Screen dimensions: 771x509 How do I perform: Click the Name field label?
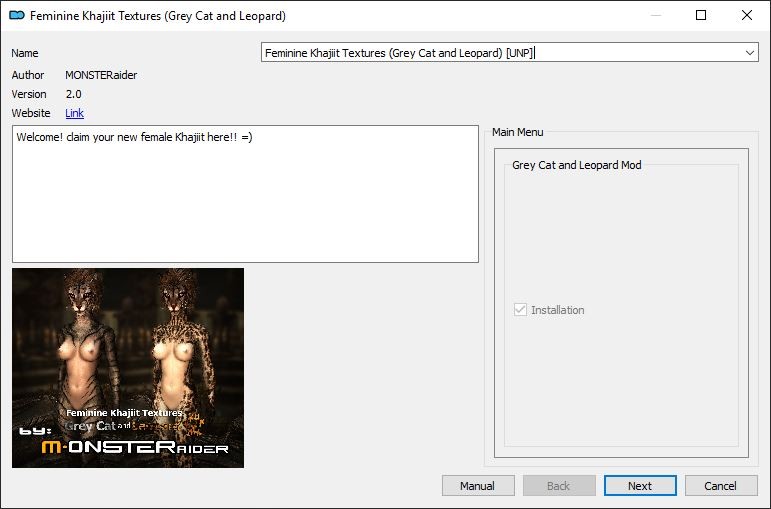[25, 53]
